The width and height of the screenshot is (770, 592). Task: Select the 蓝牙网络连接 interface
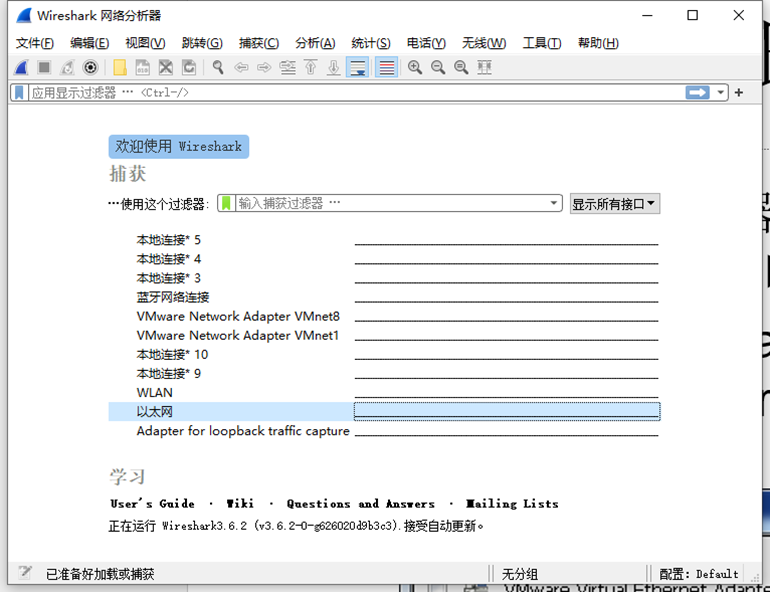coord(384,297)
